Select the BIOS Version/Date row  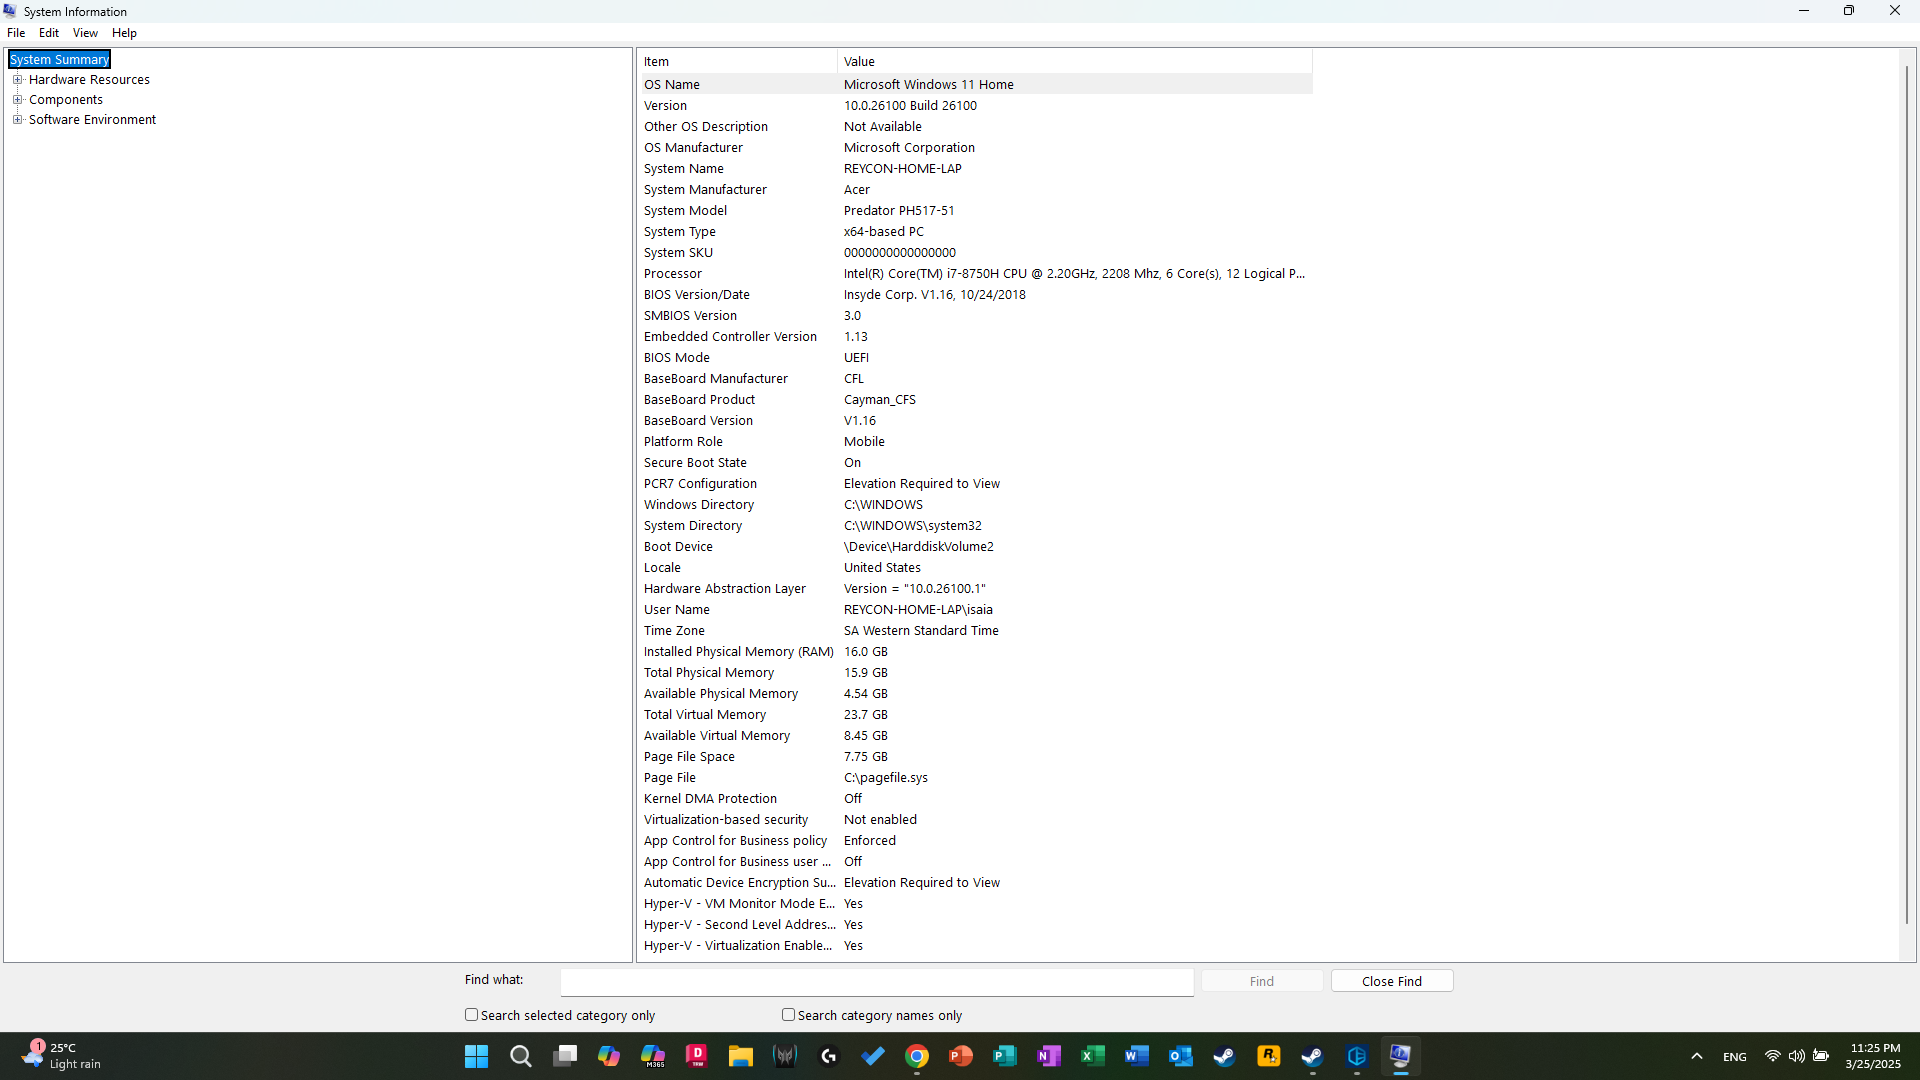[976, 295]
